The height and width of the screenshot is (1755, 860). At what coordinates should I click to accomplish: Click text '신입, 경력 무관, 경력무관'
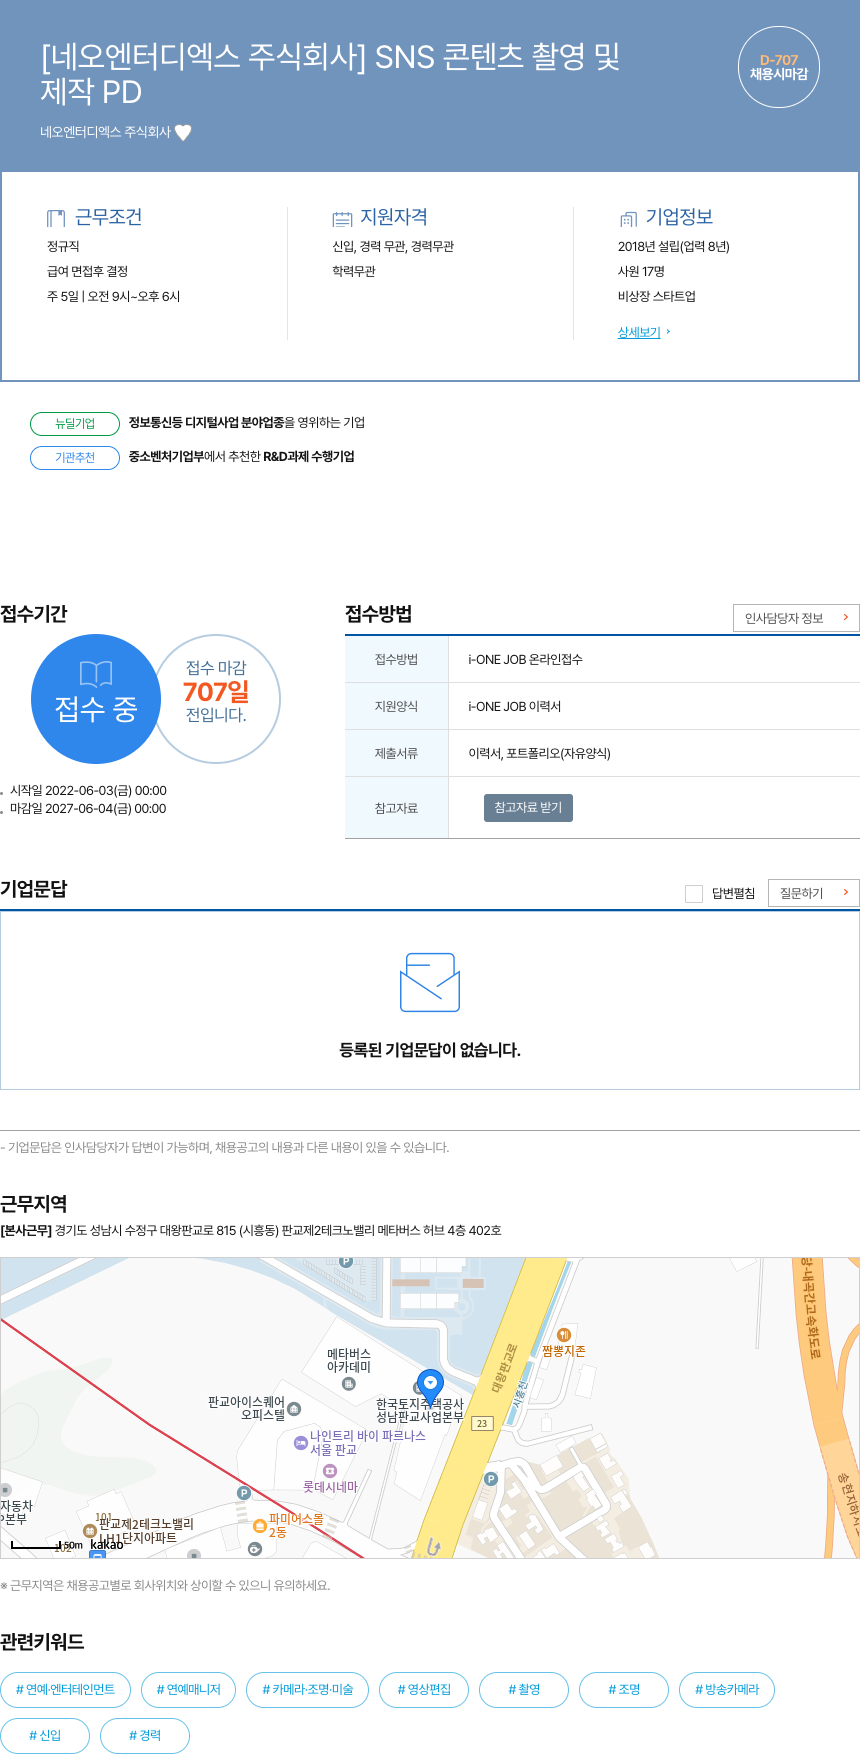393,247
